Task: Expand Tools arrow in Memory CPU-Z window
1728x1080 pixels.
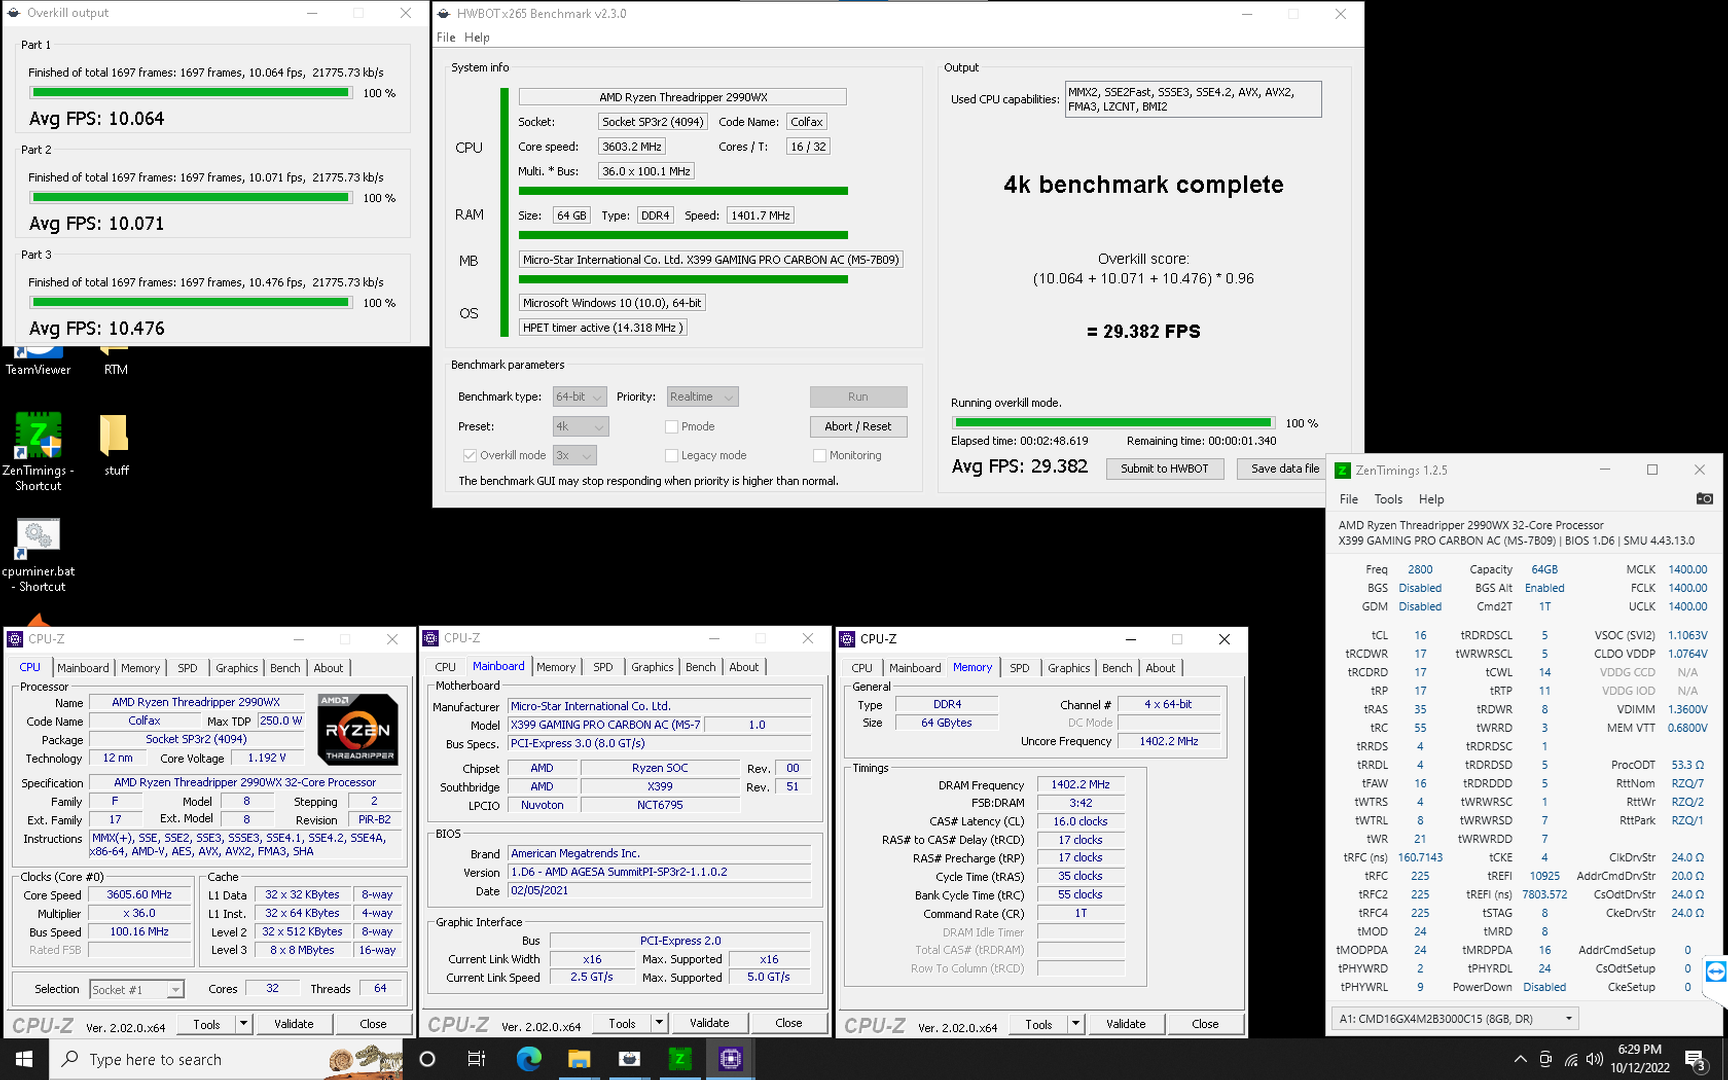Action: (x=1075, y=1024)
